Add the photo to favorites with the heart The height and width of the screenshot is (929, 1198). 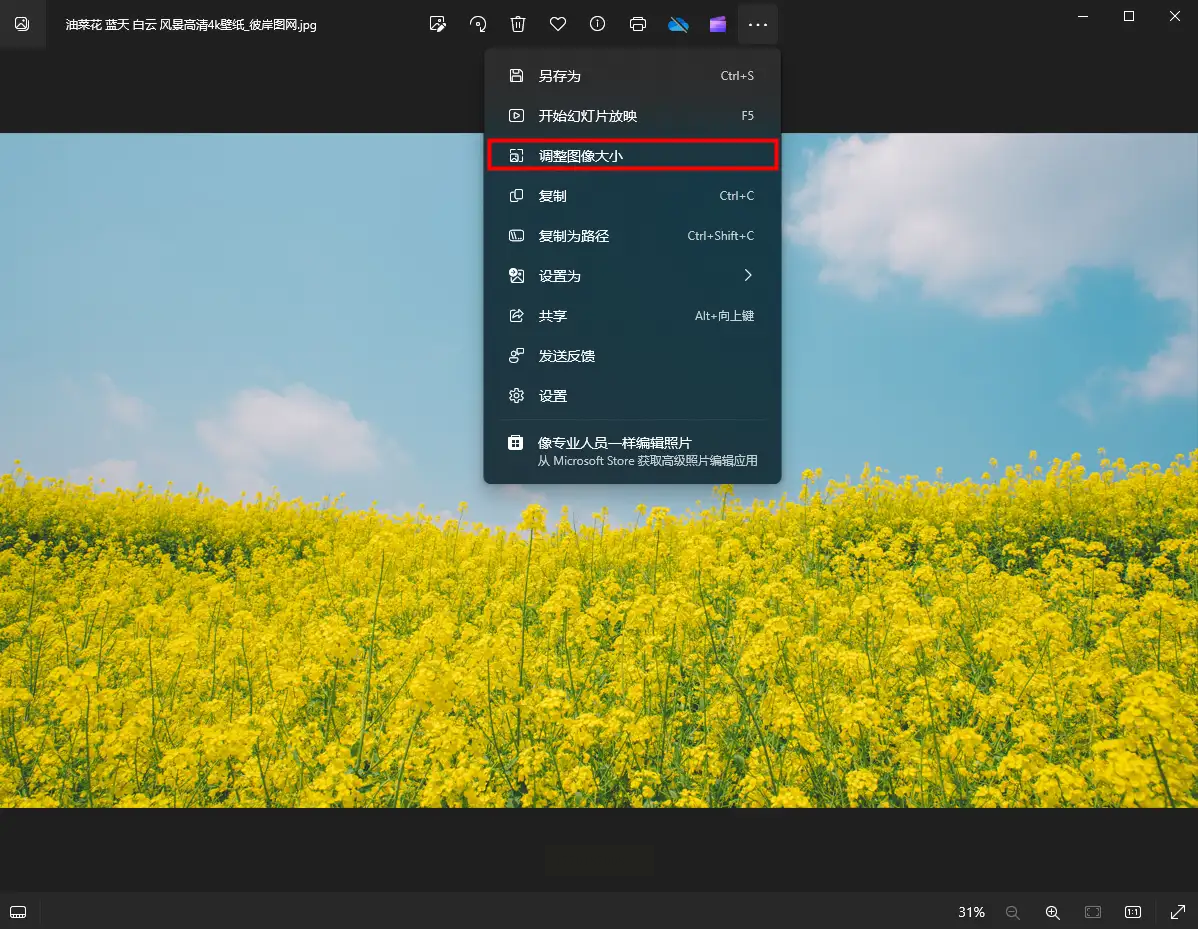click(x=558, y=24)
